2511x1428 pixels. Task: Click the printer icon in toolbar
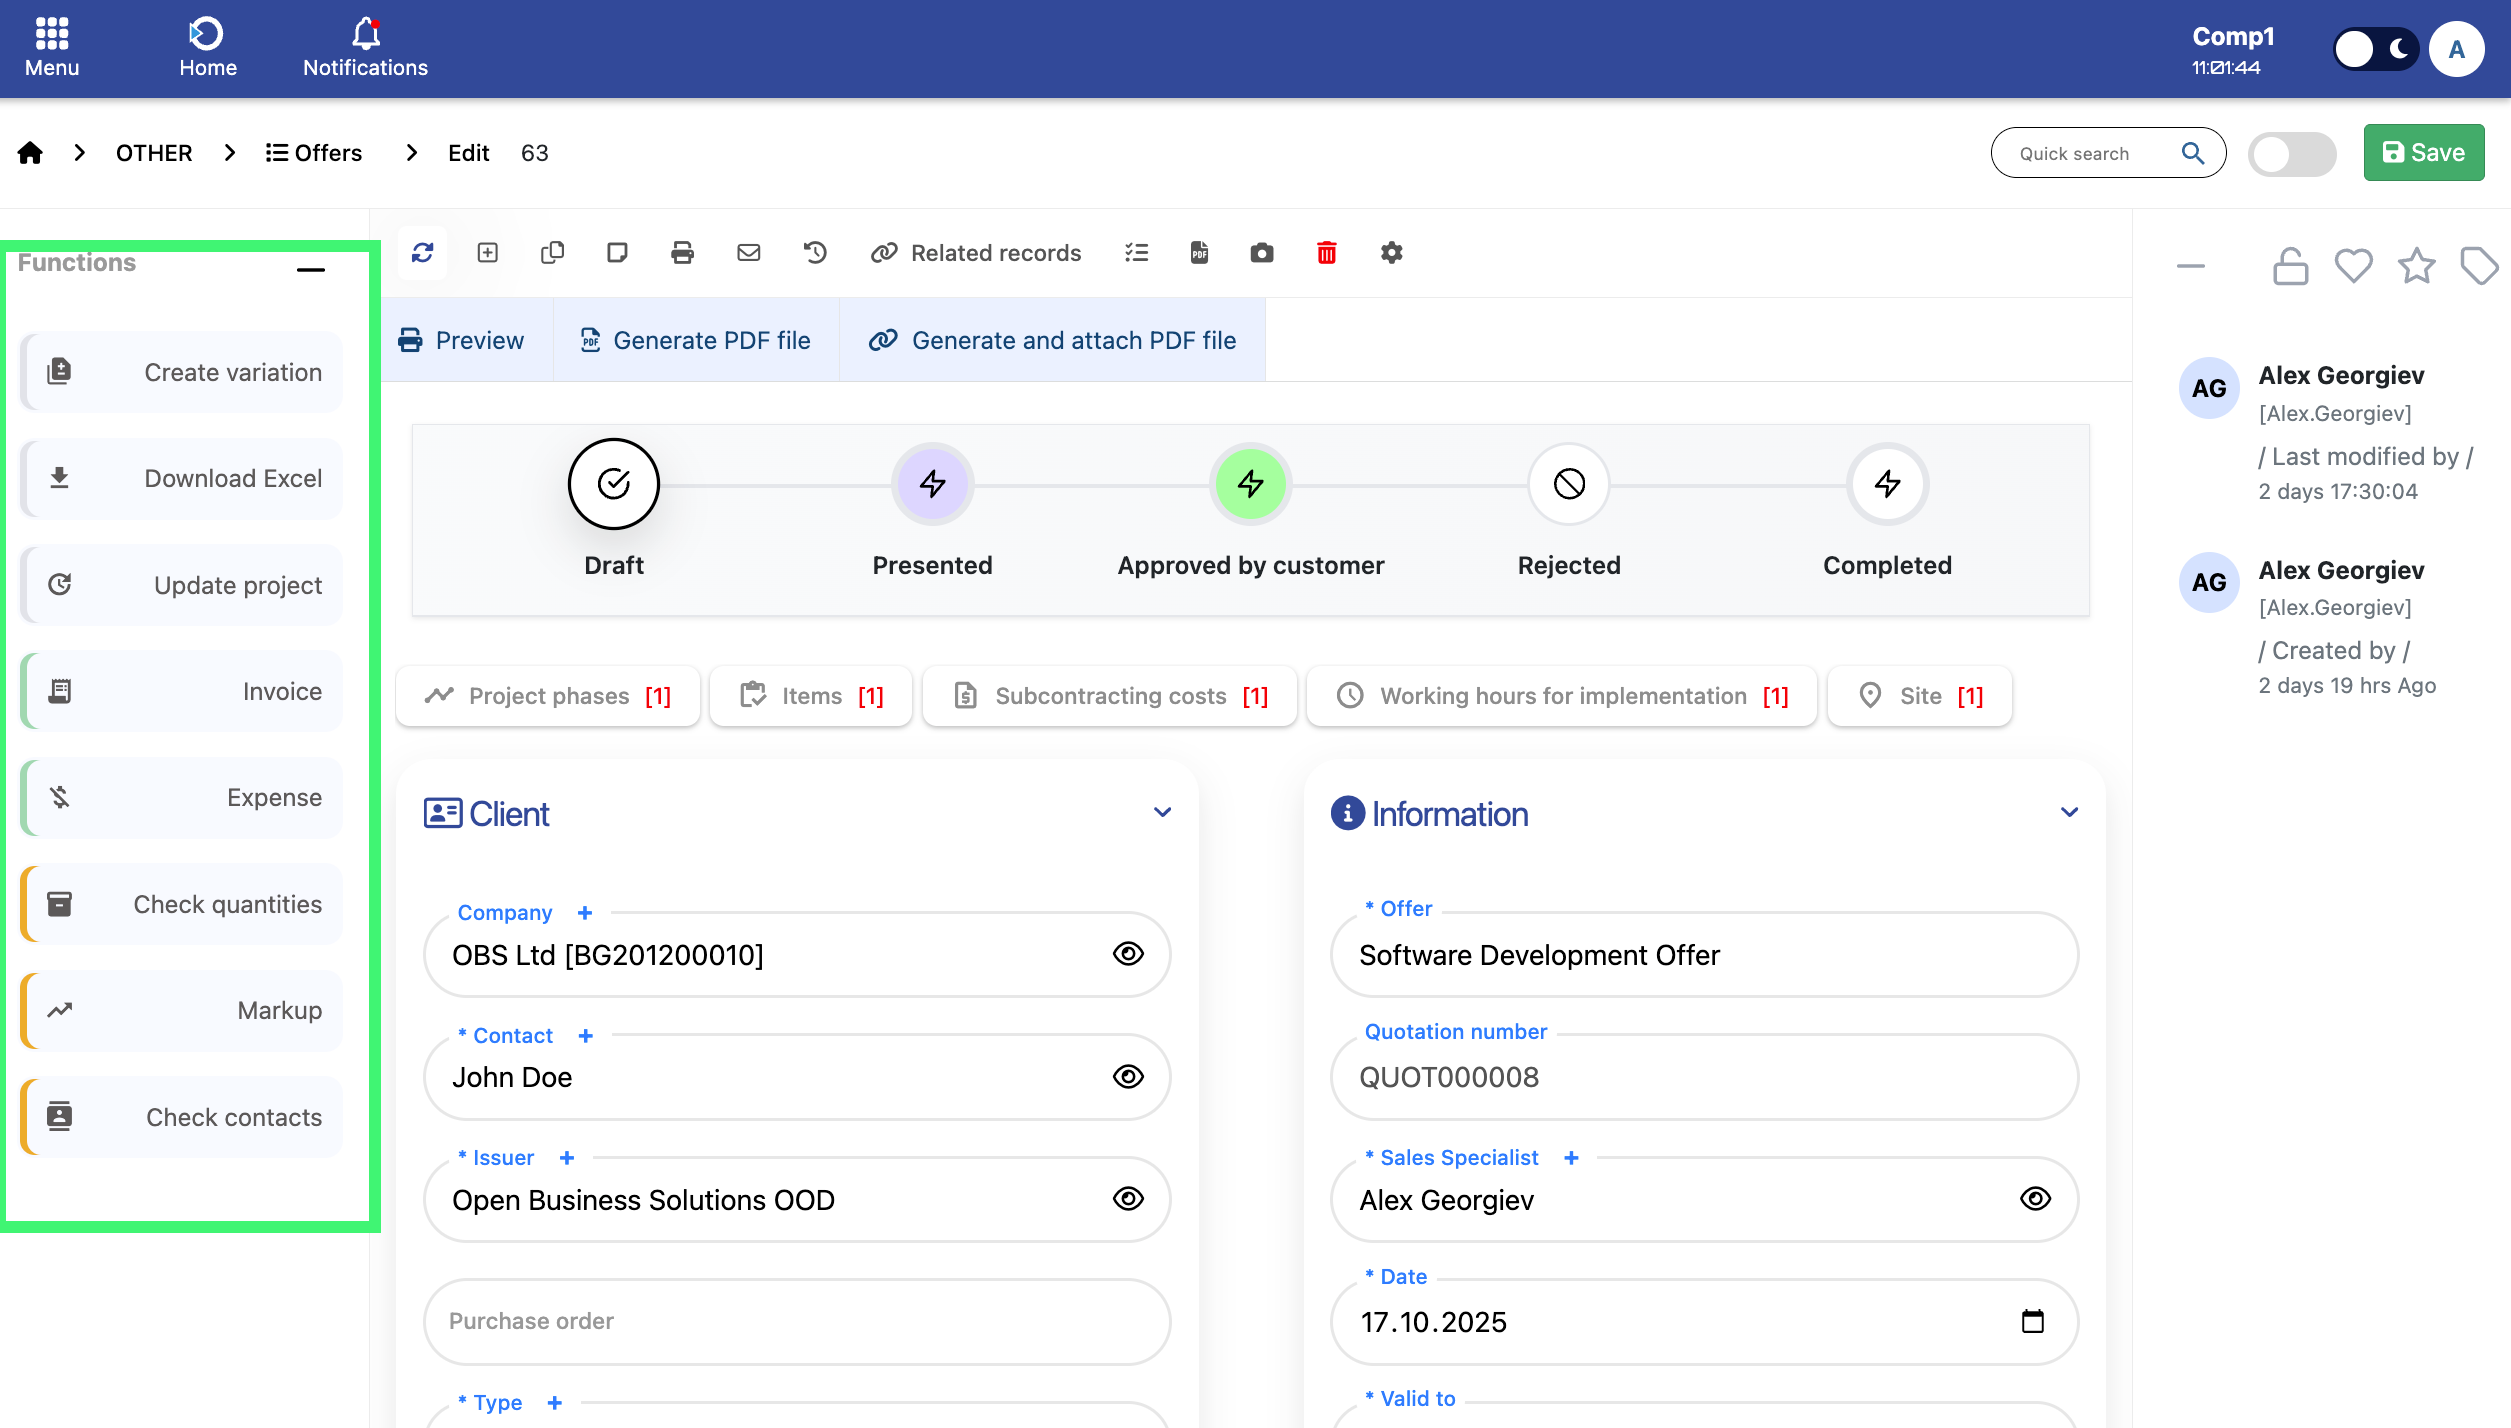[x=682, y=253]
